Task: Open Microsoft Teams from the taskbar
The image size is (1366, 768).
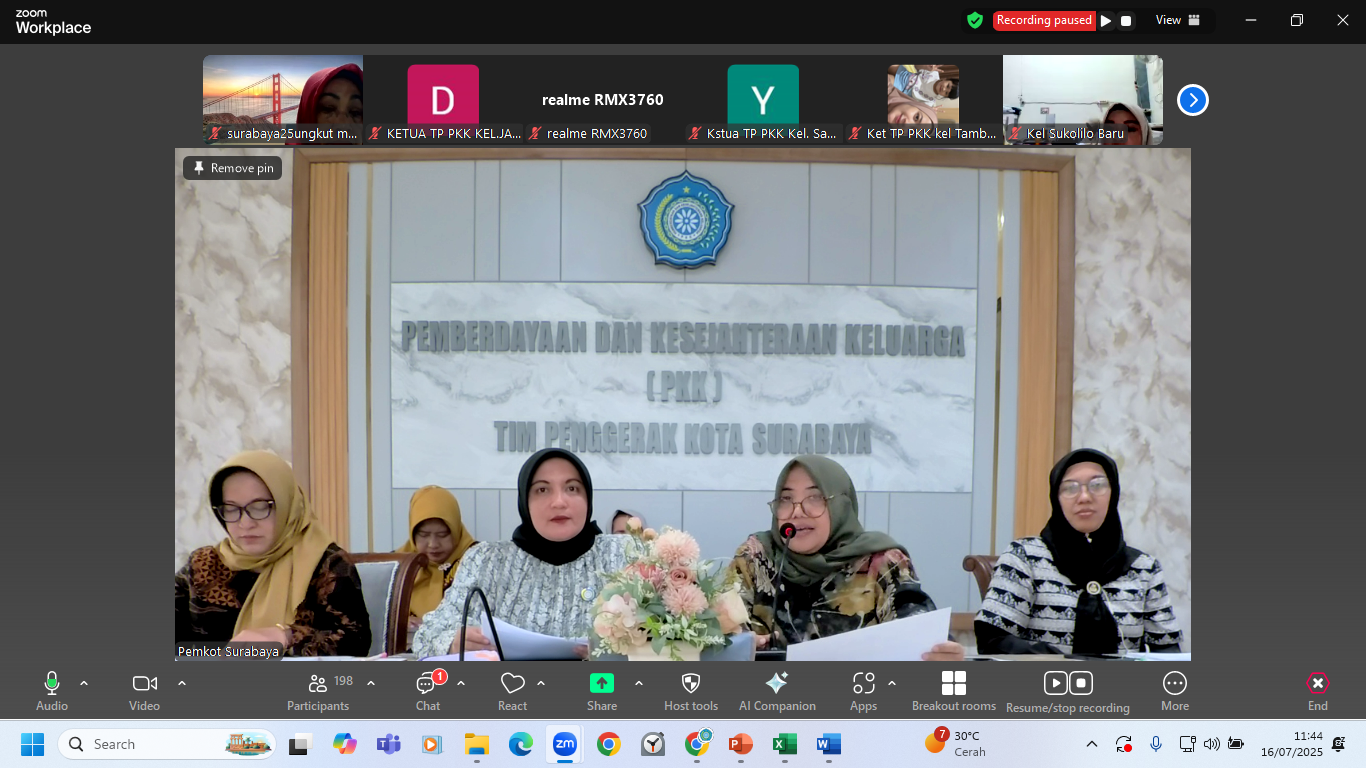Action: 388,744
